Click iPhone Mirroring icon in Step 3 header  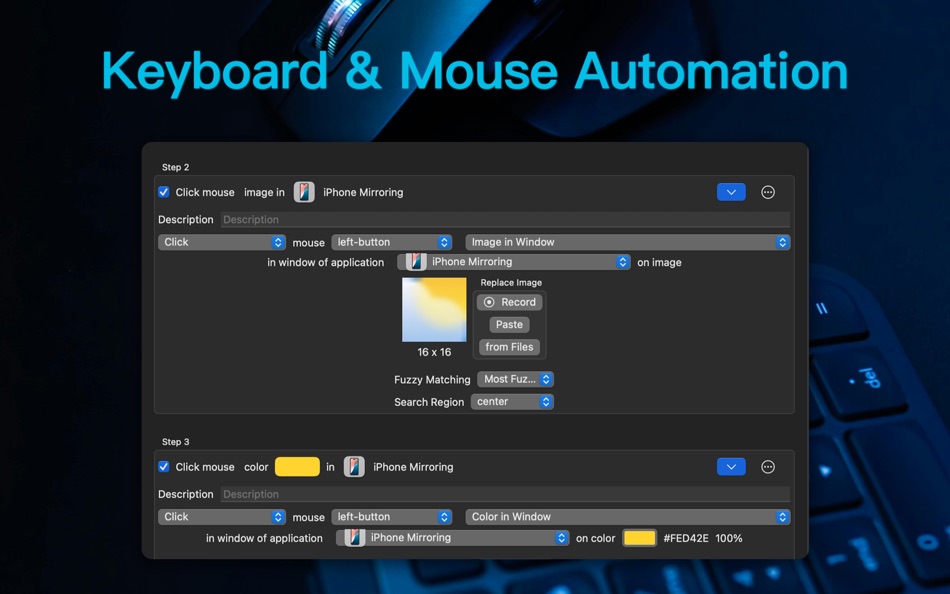click(354, 467)
